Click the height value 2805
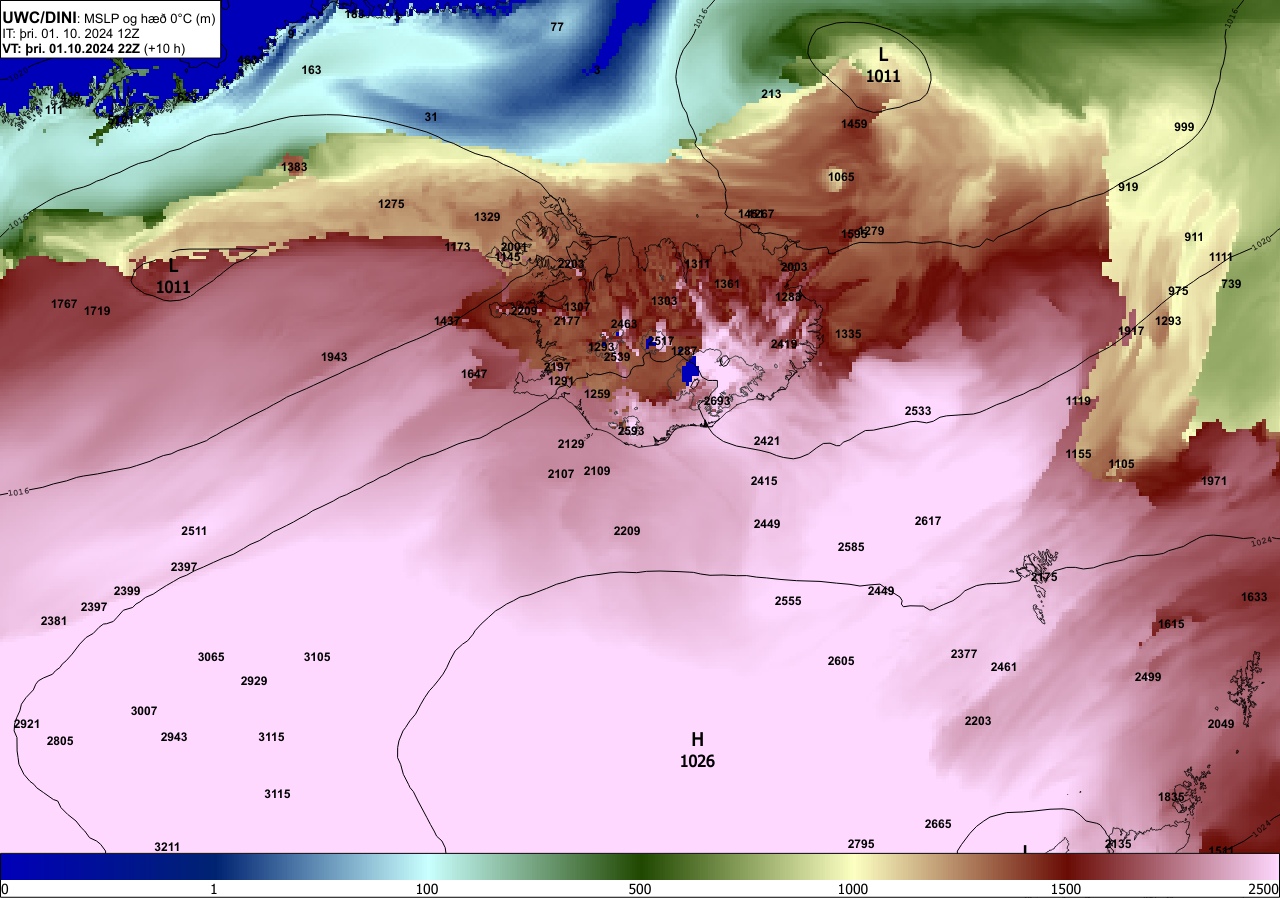This screenshot has height=898, width=1280. click(60, 741)
